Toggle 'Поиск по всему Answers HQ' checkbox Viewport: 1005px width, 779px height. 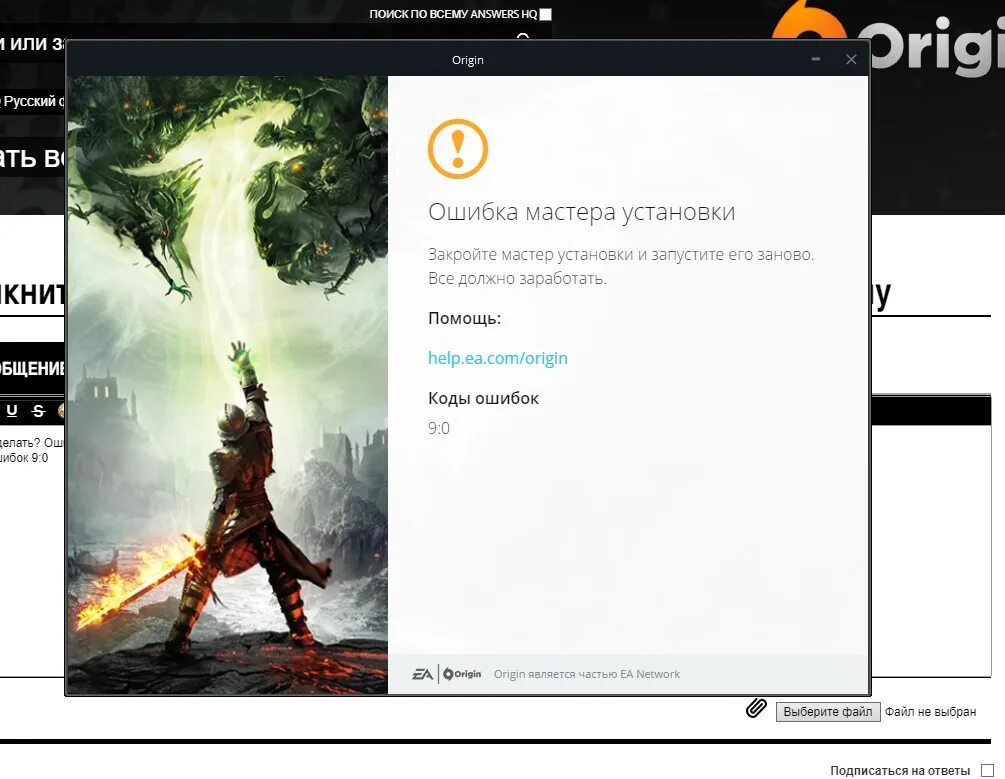545,14
